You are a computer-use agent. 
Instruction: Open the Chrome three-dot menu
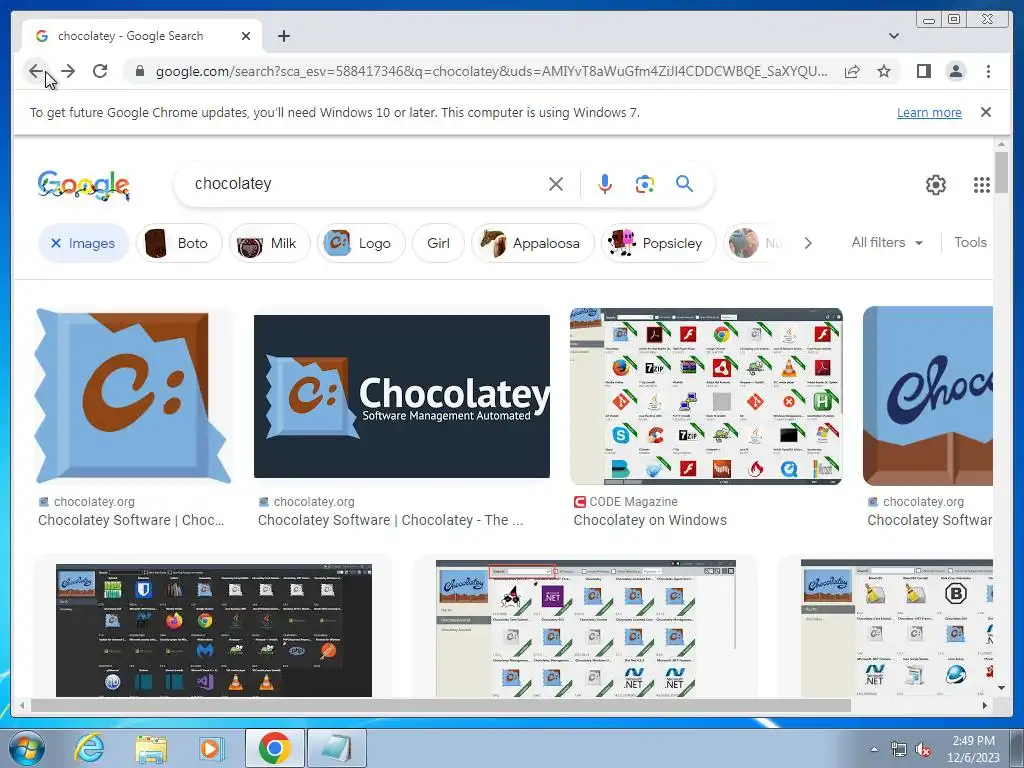988,71
